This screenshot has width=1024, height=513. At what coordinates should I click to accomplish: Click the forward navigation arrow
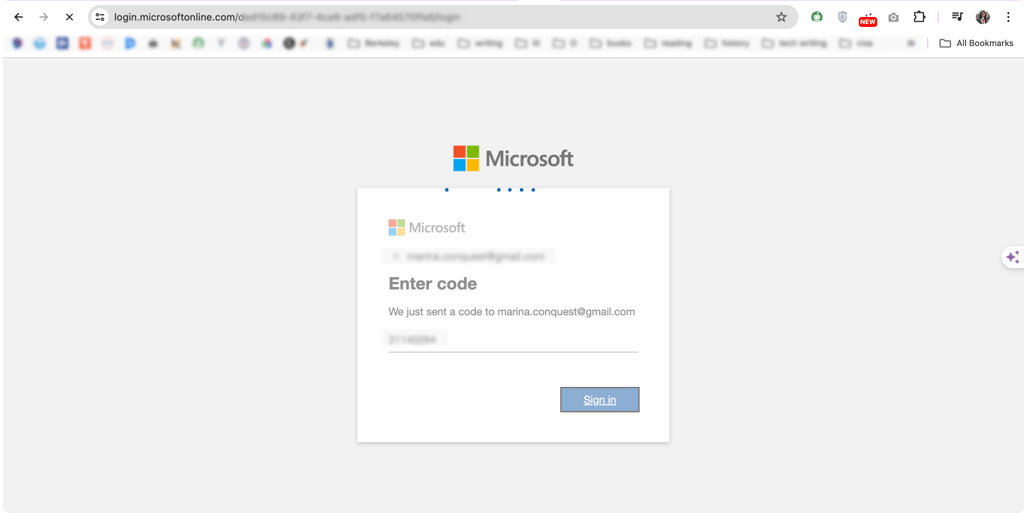44,17
